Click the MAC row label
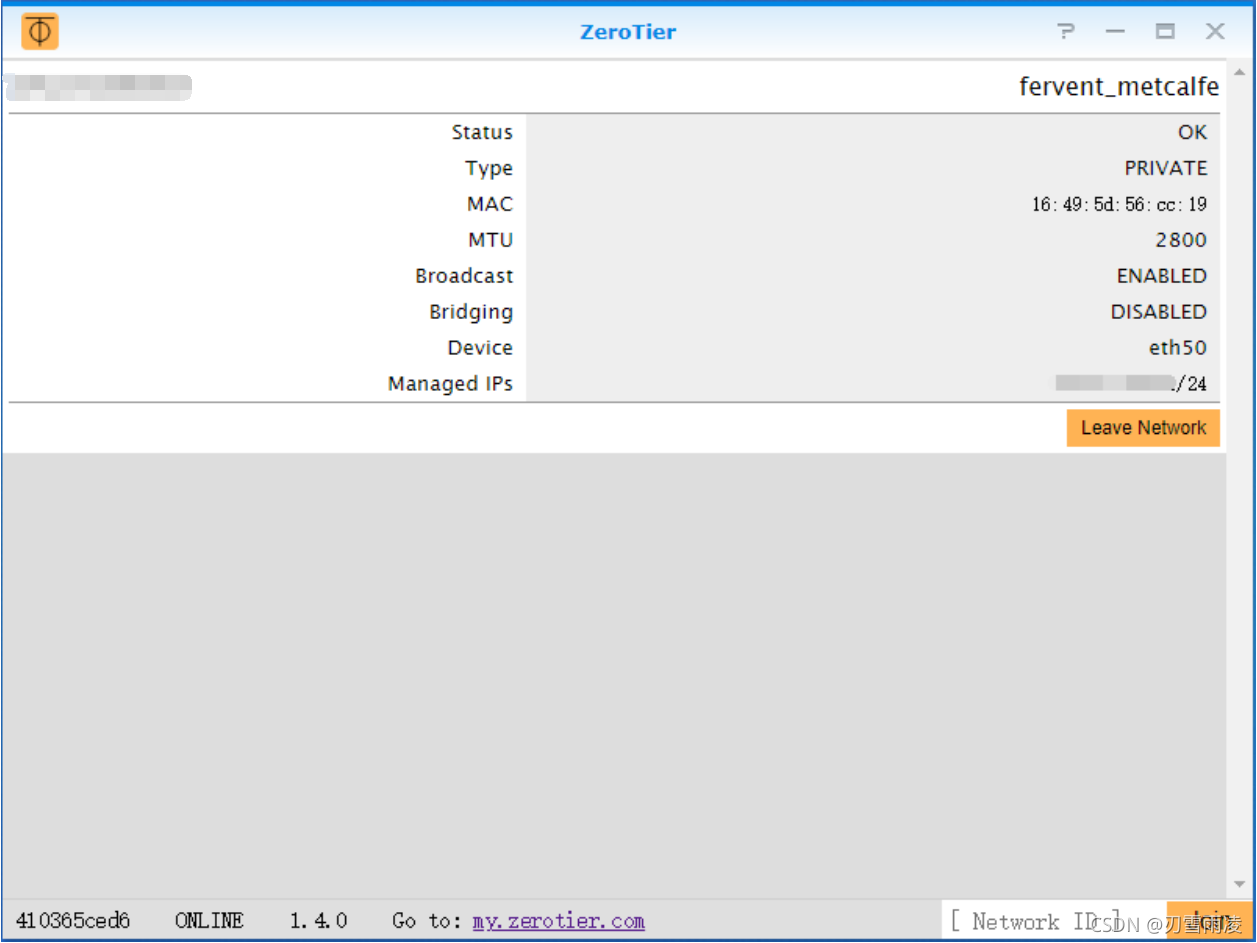Image resolution: width=1257 pixels, height=943 pixels. pos(490,204)
